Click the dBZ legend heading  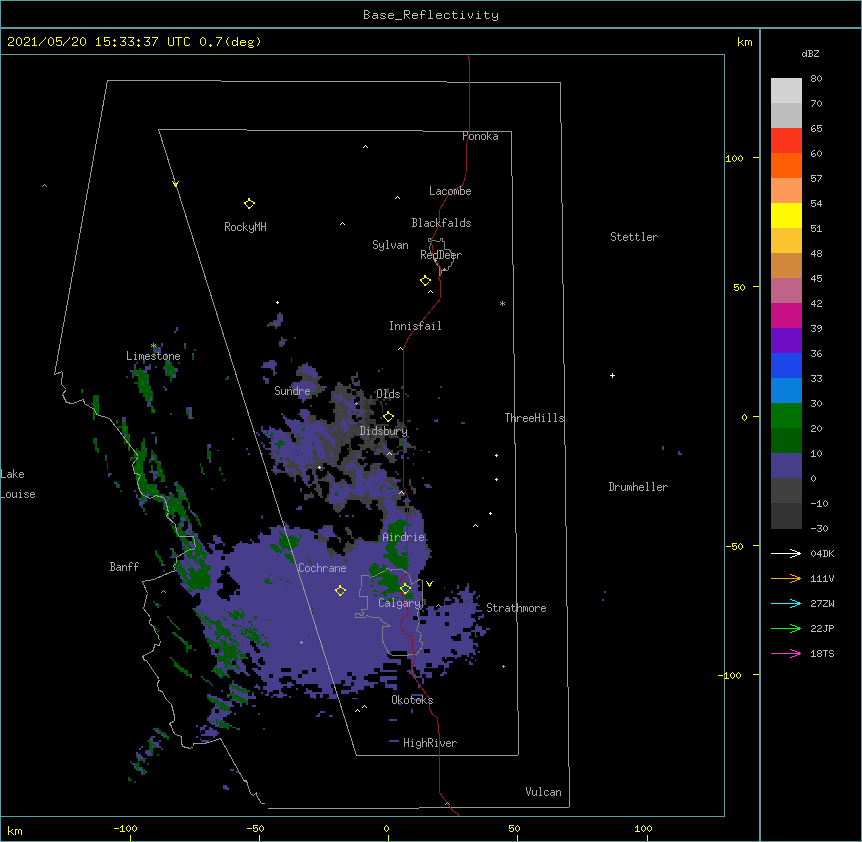coord(810,53)
